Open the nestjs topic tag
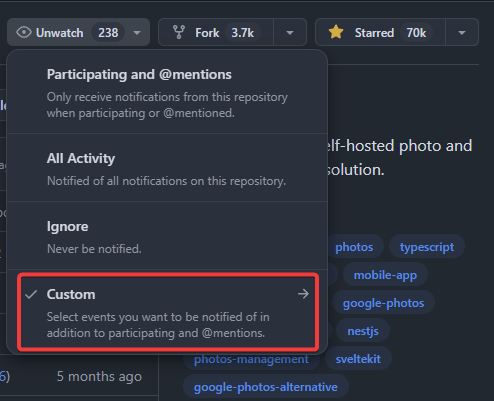 click(363, 331)
